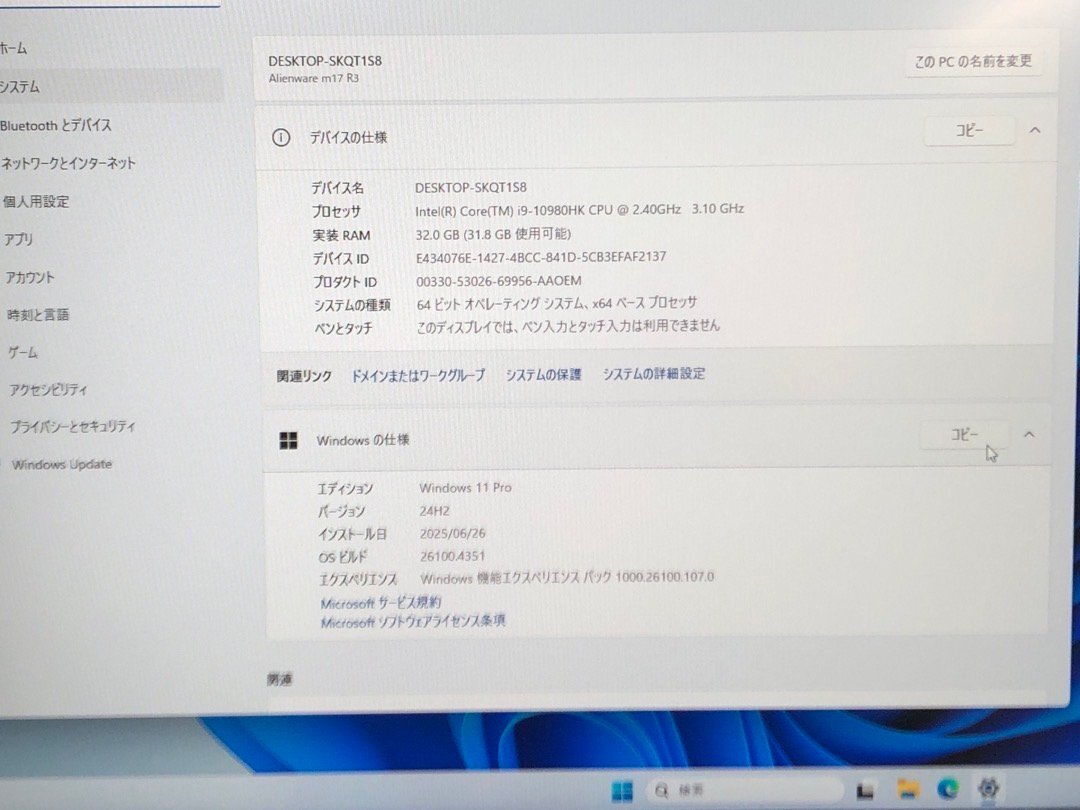The image size is (1080, 810).
Task: Click the version value 24H2
Action: coord(435,511)
